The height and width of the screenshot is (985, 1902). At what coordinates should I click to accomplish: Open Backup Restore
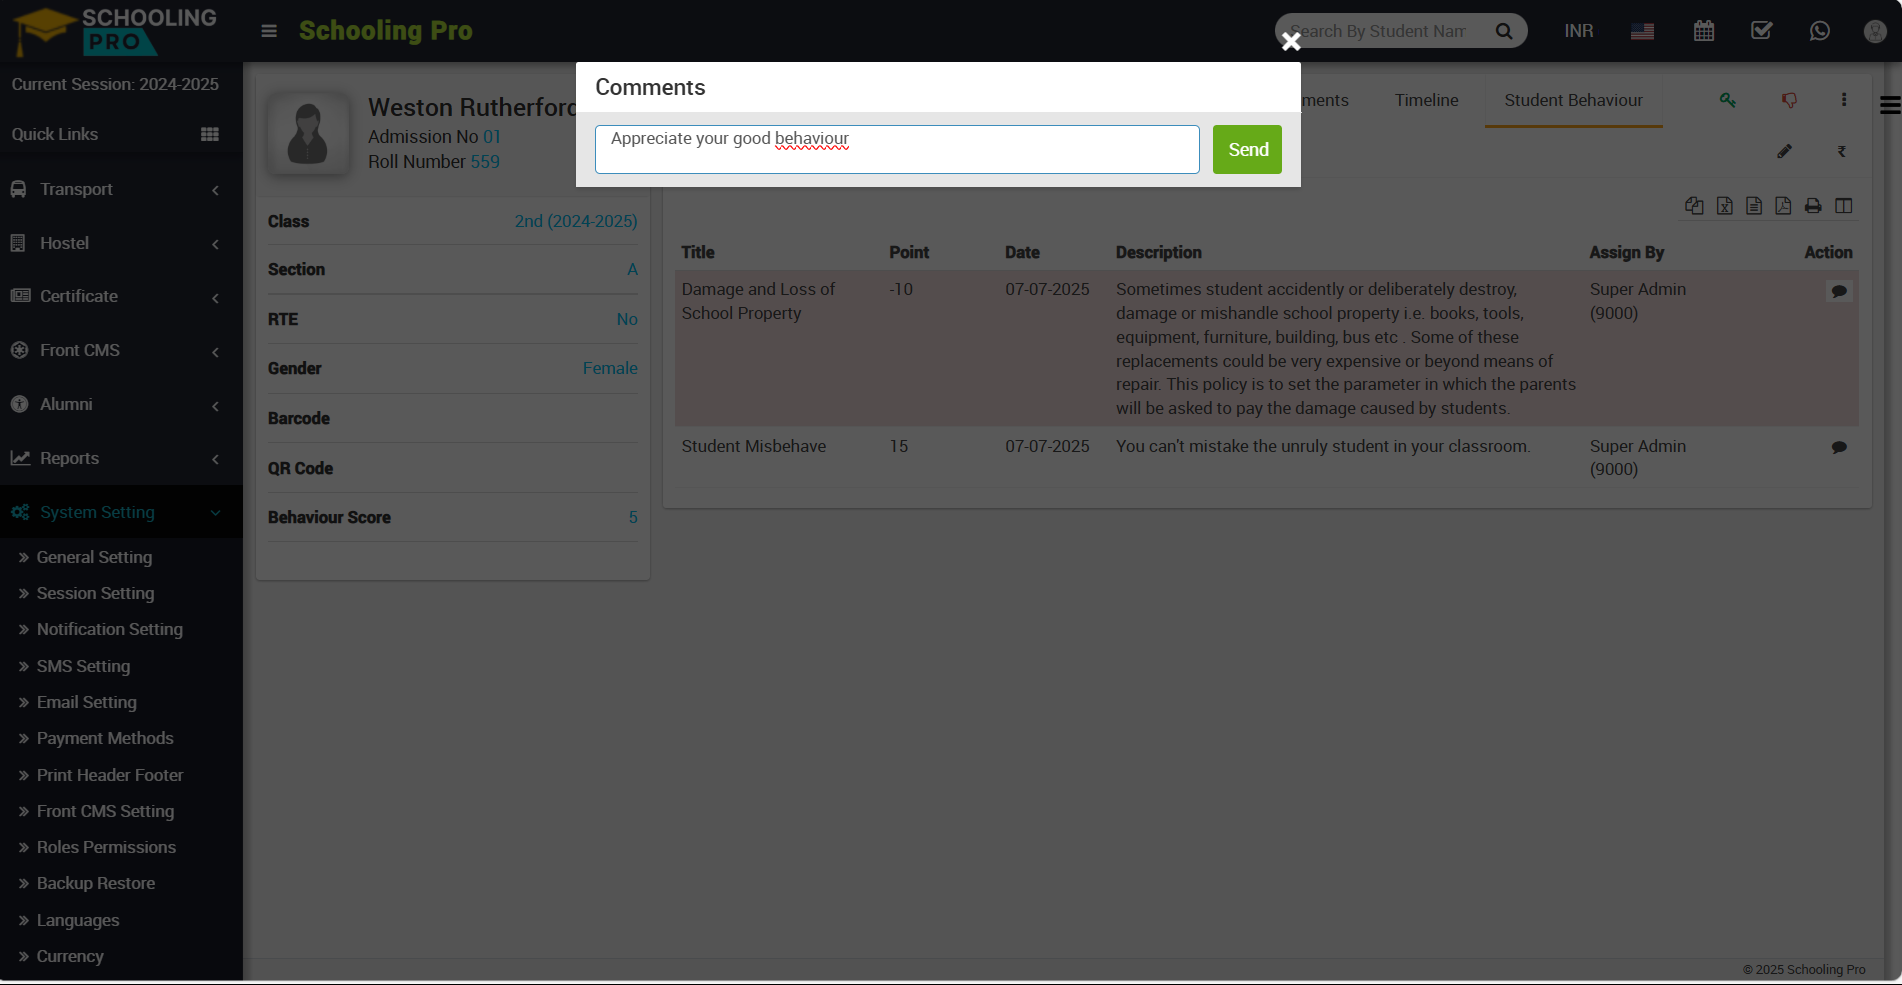pos(96,883)
